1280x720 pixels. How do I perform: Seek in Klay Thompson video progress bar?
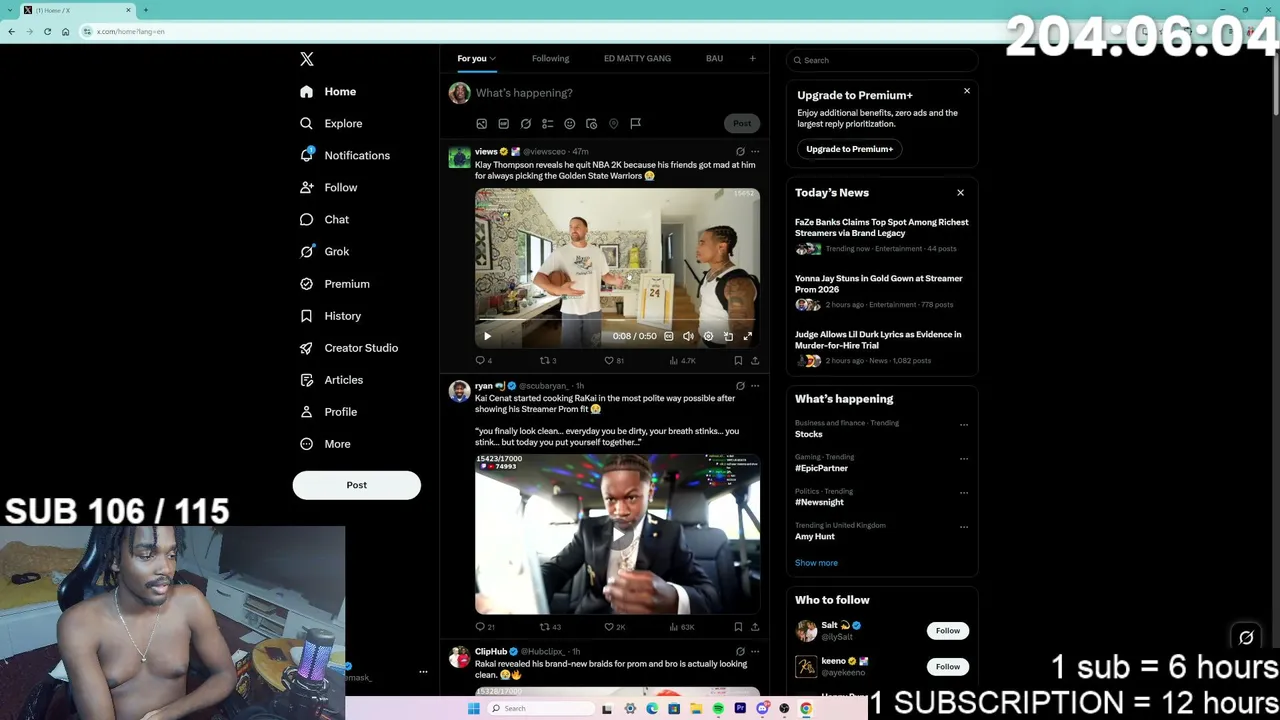coord(617,320)
